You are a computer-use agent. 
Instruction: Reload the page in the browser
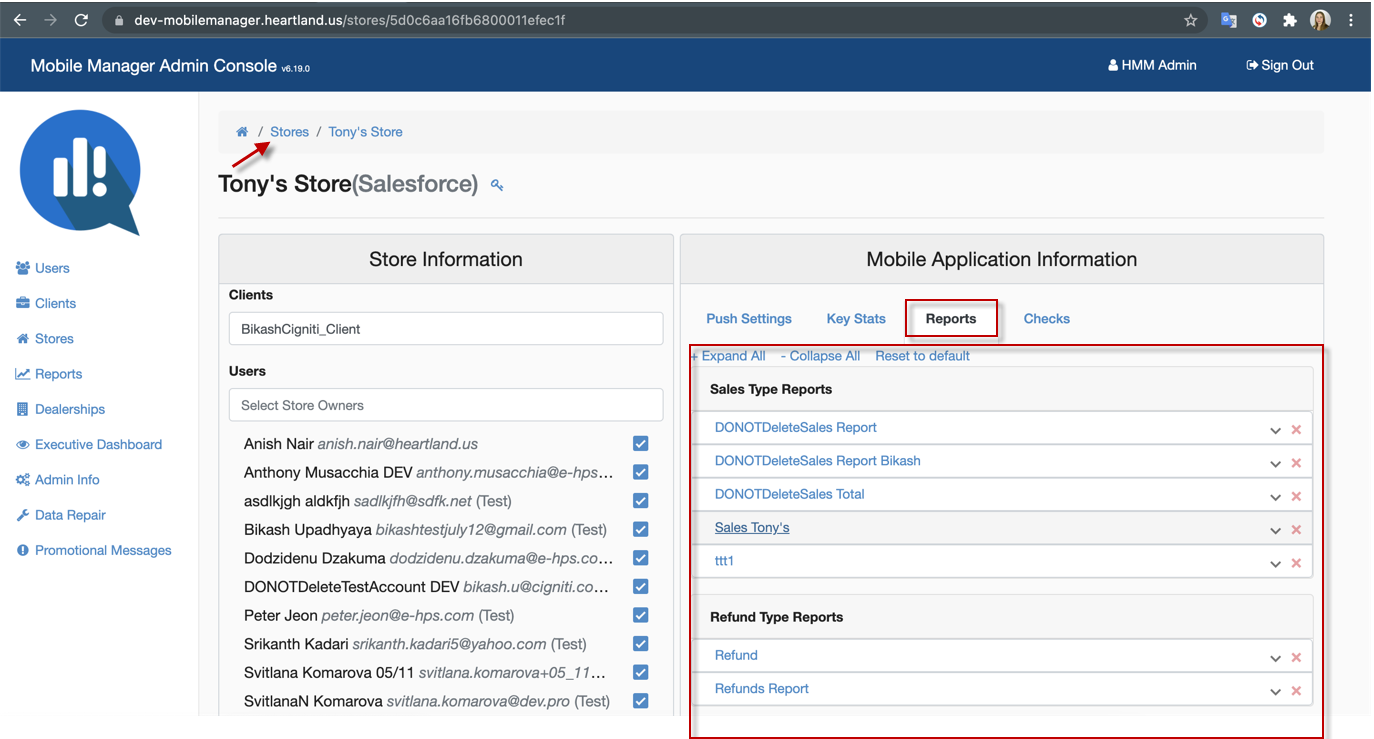pos(82,20)
